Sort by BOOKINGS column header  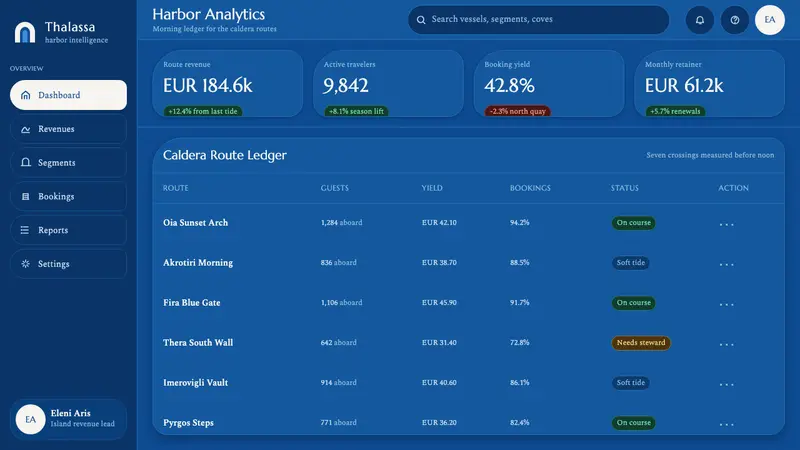[530, 188]
